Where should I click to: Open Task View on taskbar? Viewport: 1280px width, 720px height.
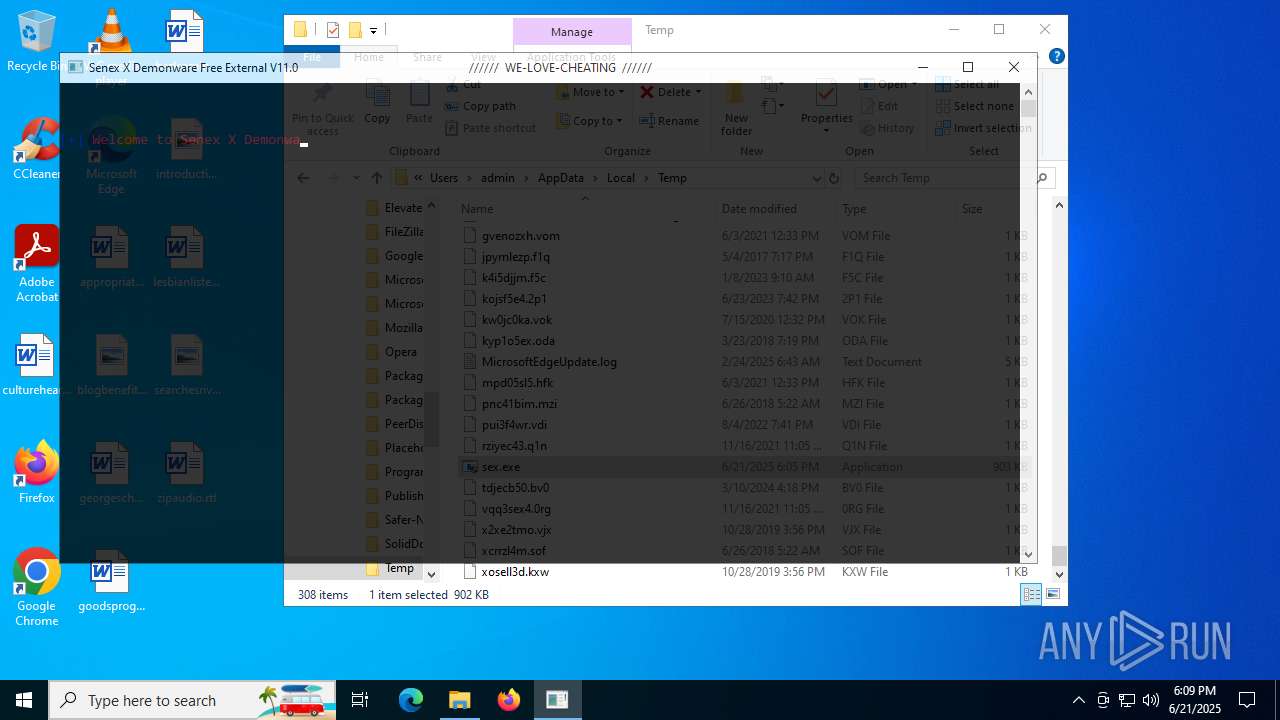360,700
